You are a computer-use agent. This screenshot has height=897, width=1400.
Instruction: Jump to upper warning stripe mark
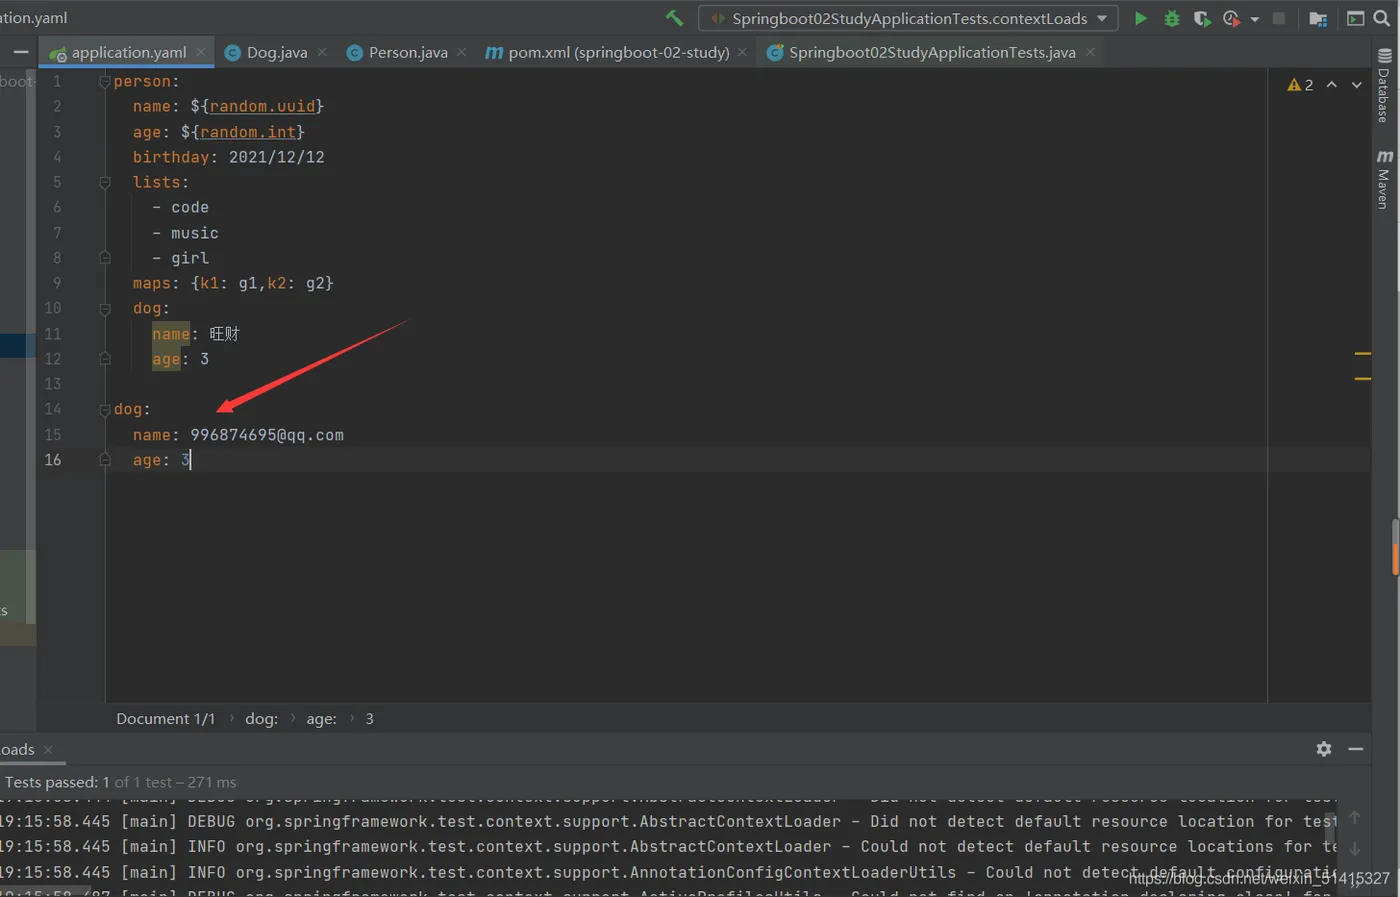[x=1362, y=353]
